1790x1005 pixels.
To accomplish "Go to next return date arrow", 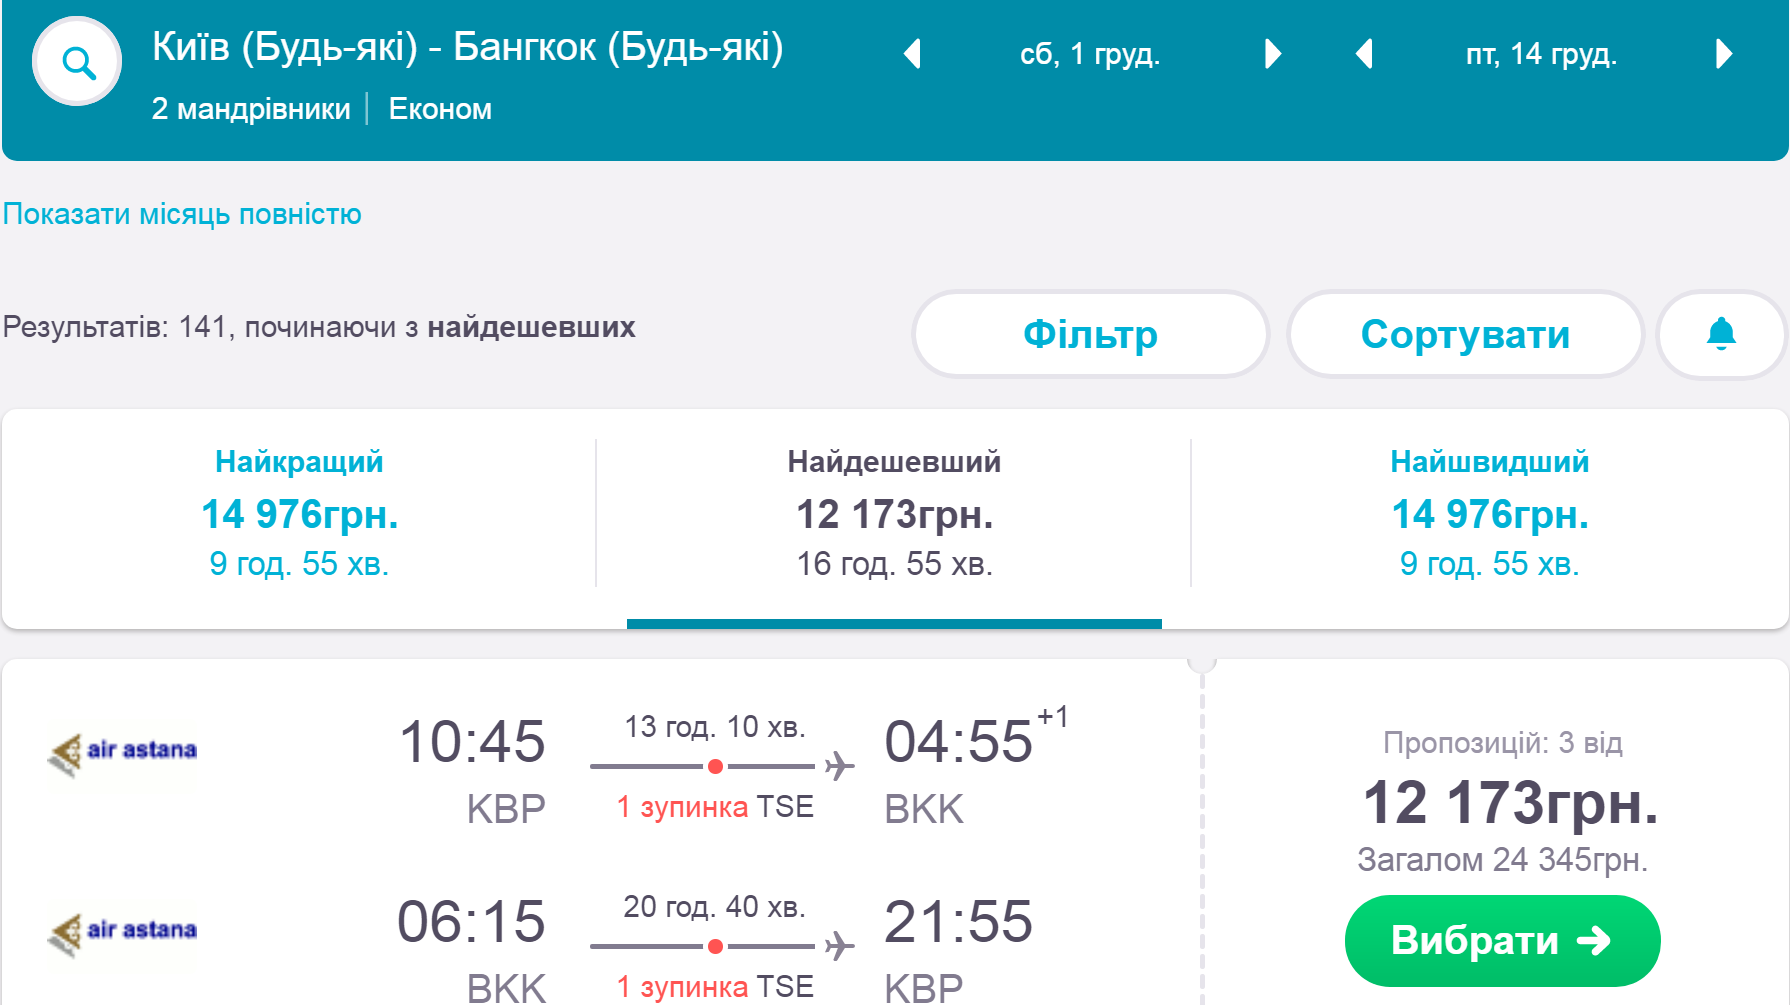I will pyautogui.click(x=1723, y=54).
